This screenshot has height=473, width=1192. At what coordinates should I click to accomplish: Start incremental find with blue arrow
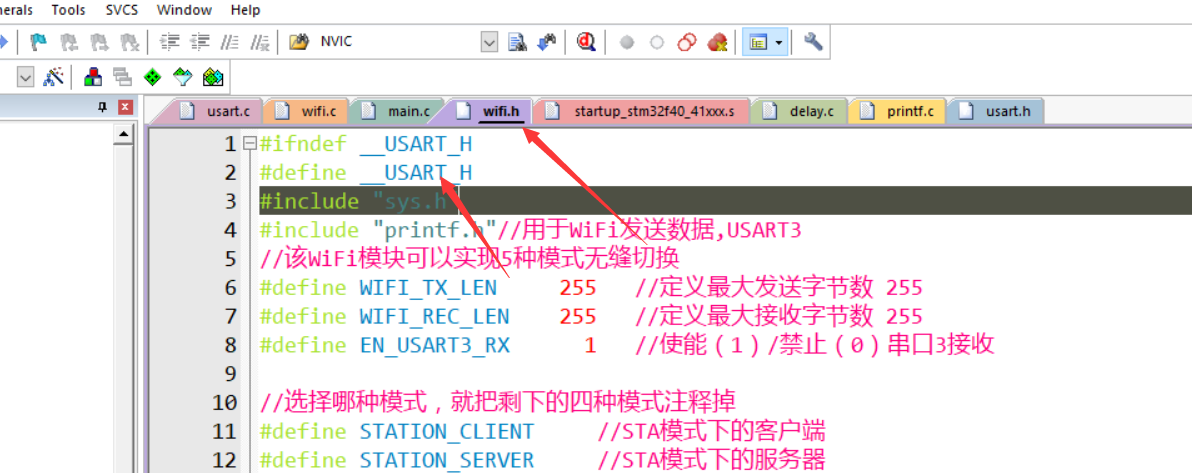pyautogui.click(x=547, y=42)
